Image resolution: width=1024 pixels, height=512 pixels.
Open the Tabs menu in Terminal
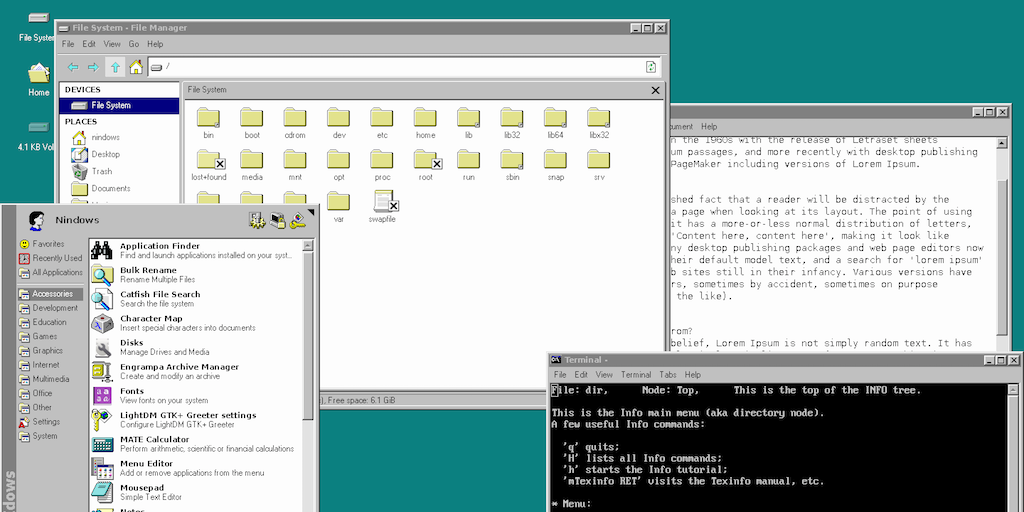[x=667, y=375]
